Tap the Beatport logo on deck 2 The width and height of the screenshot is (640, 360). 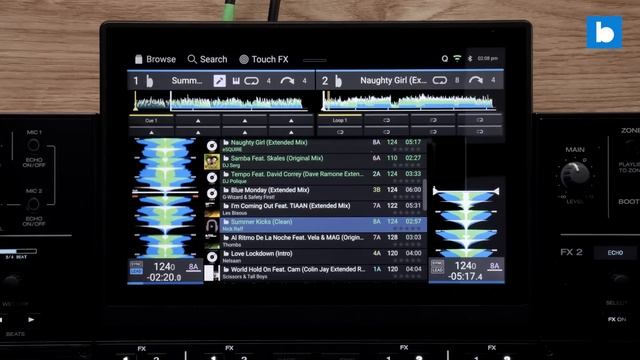click(338, 81)
